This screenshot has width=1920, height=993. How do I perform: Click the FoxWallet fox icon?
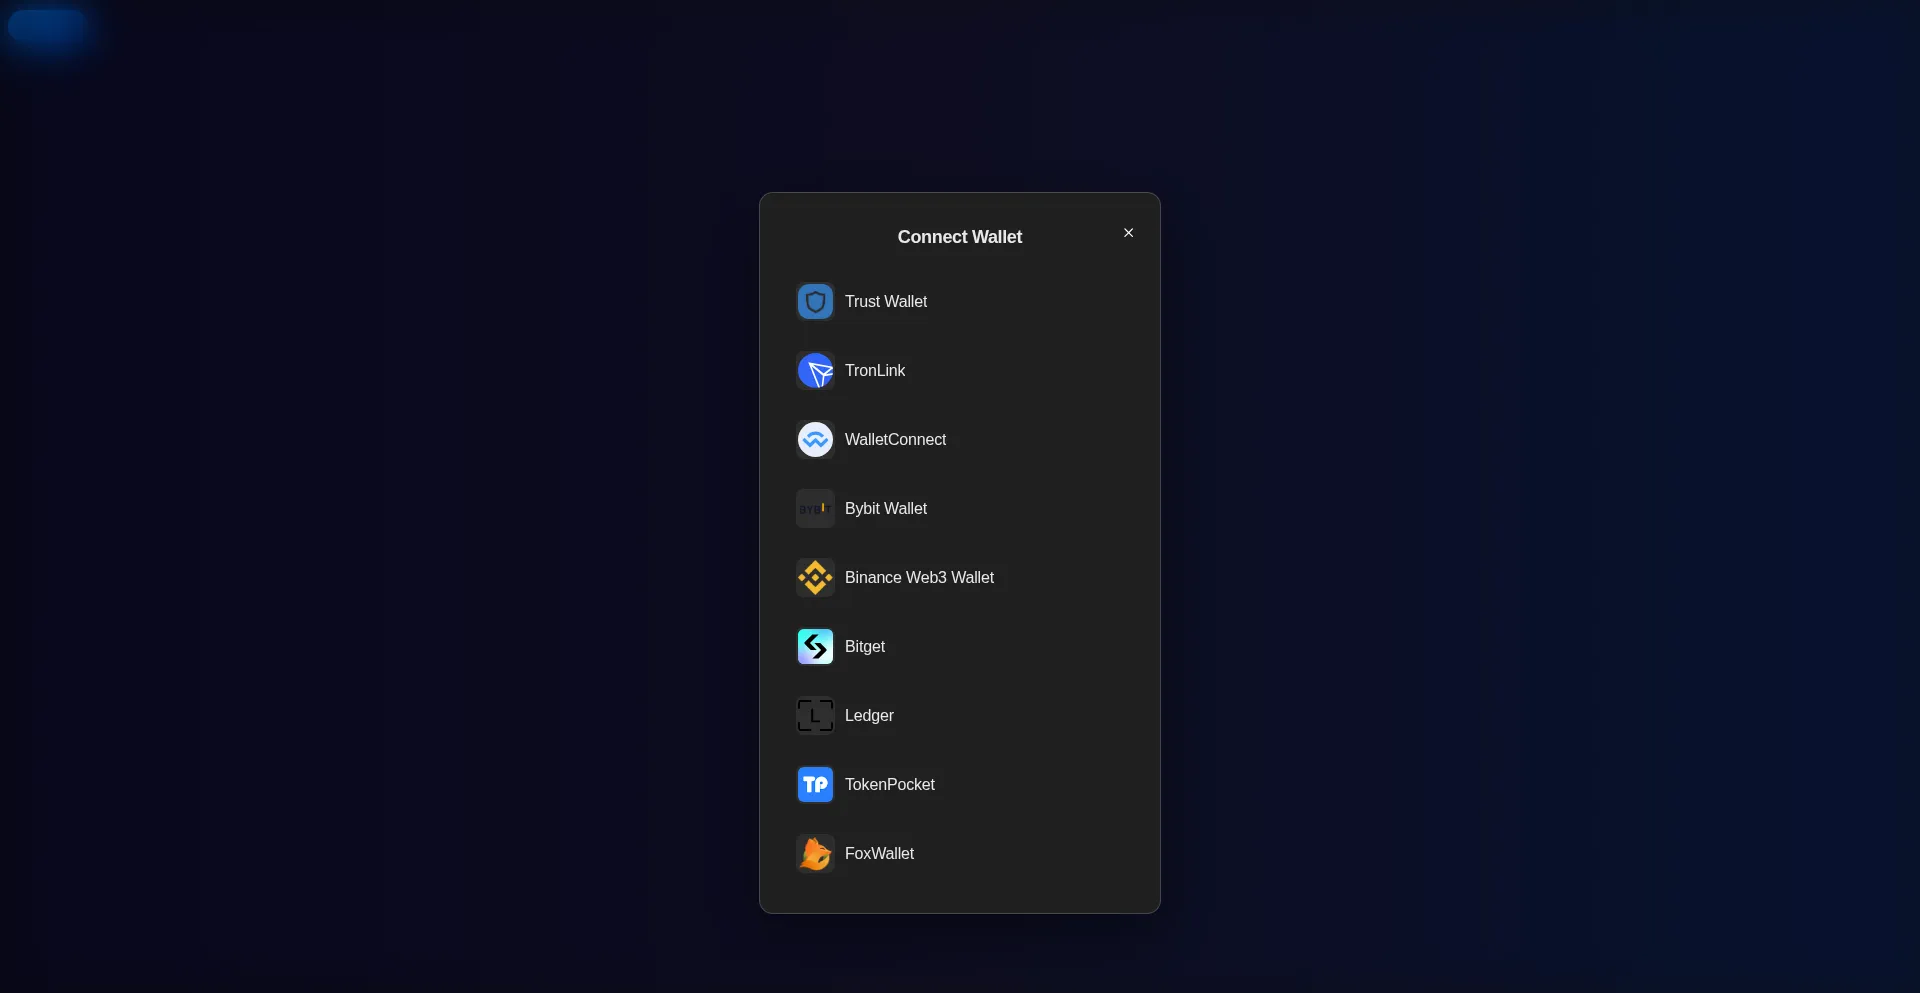coord(815,854)
